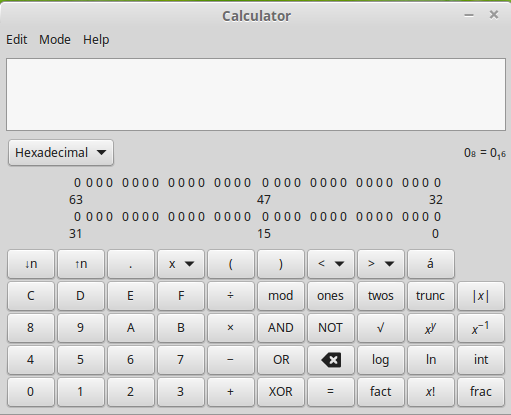Click the OR button
Screen dimensions: 511x415
coord(281,360)
